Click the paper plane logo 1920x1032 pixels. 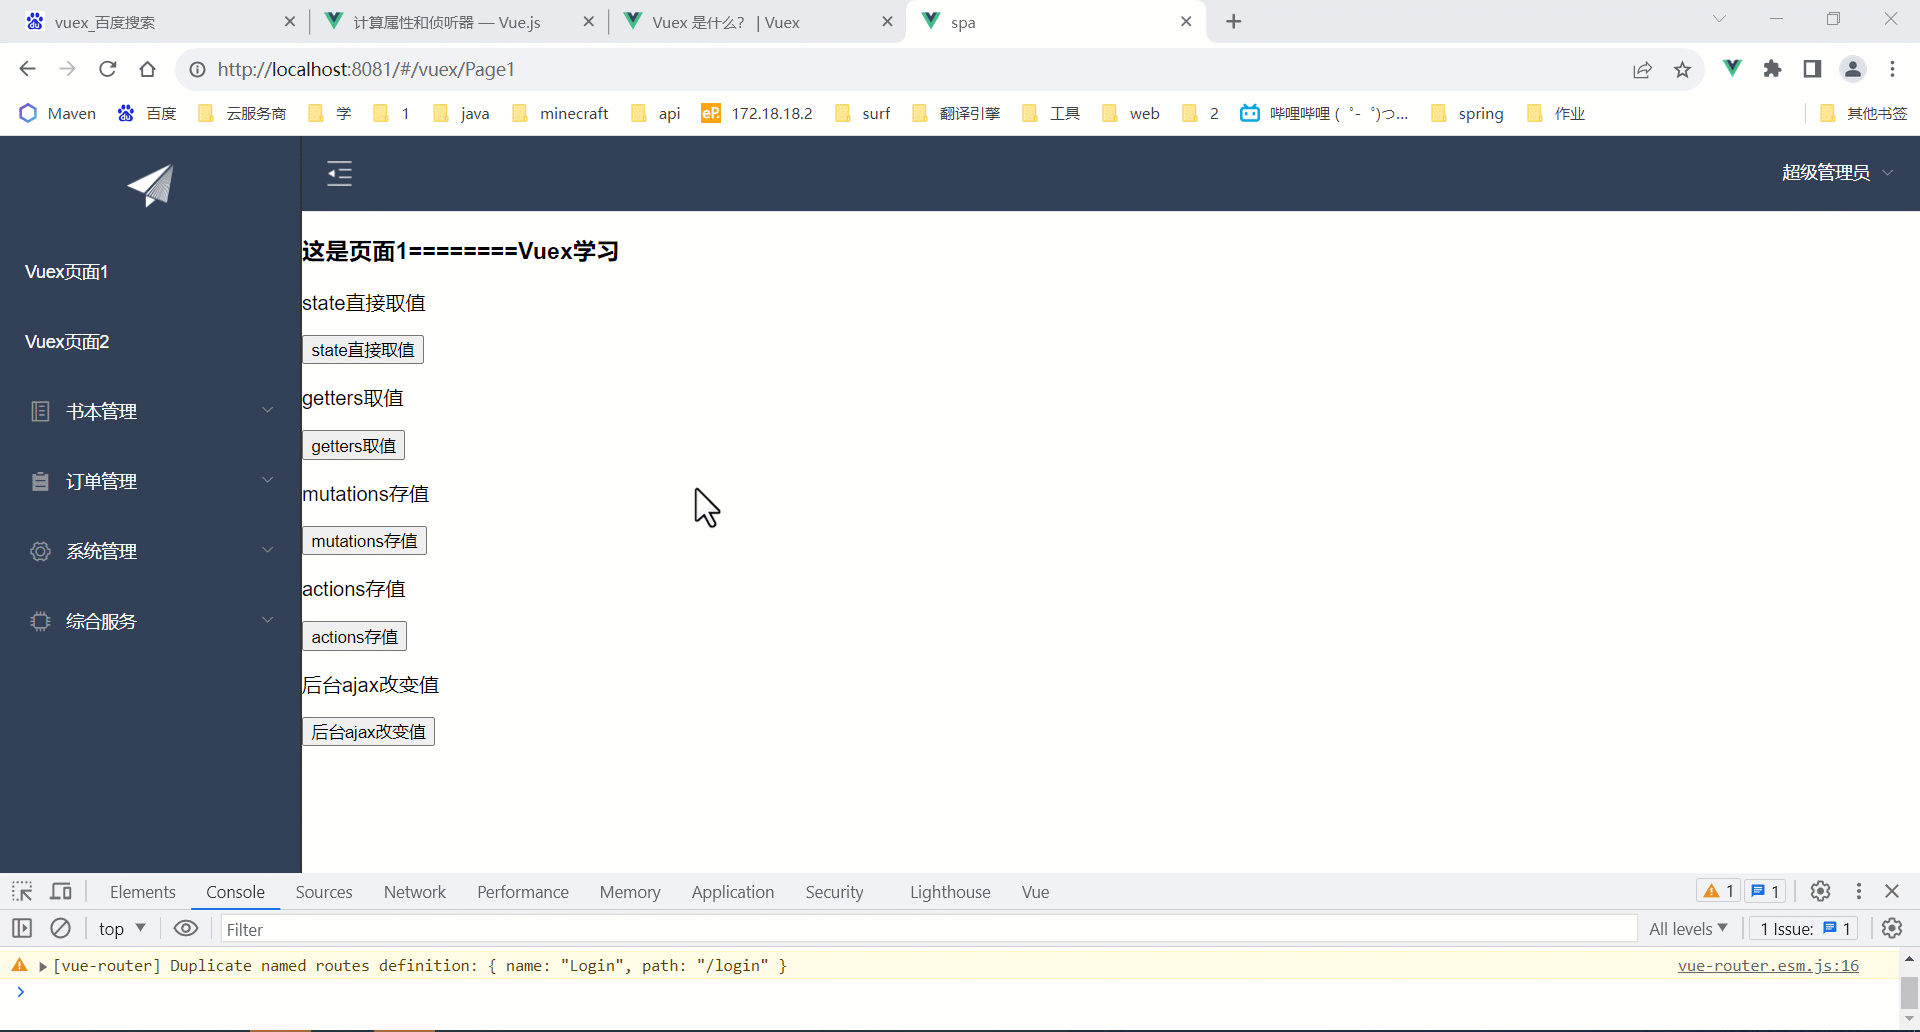click(150, 185)
